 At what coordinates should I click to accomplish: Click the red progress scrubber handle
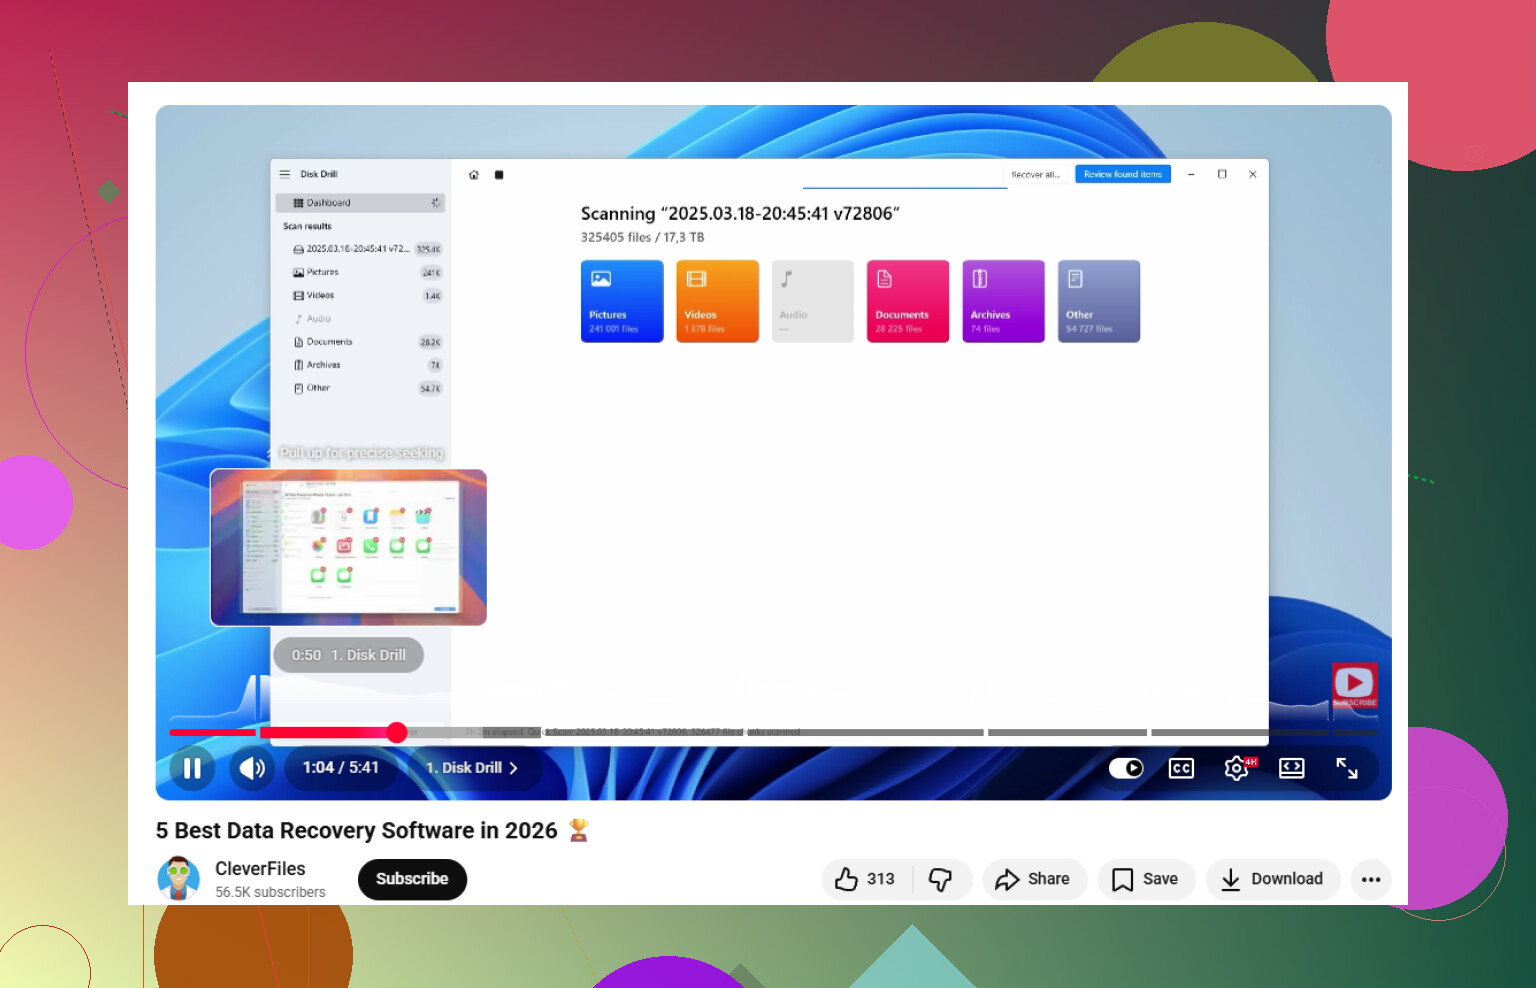[x=397, y=732]
